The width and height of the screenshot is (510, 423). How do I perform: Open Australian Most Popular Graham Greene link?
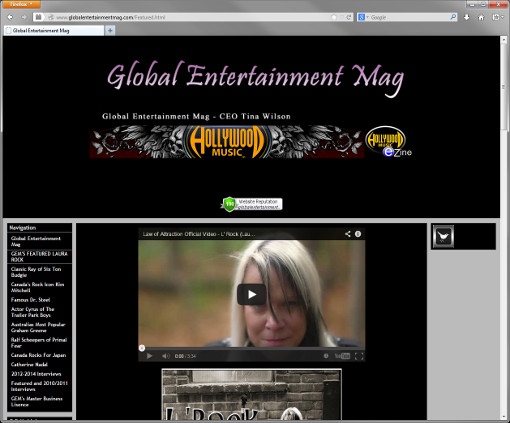pyautogui.click(x=38, y=327)
